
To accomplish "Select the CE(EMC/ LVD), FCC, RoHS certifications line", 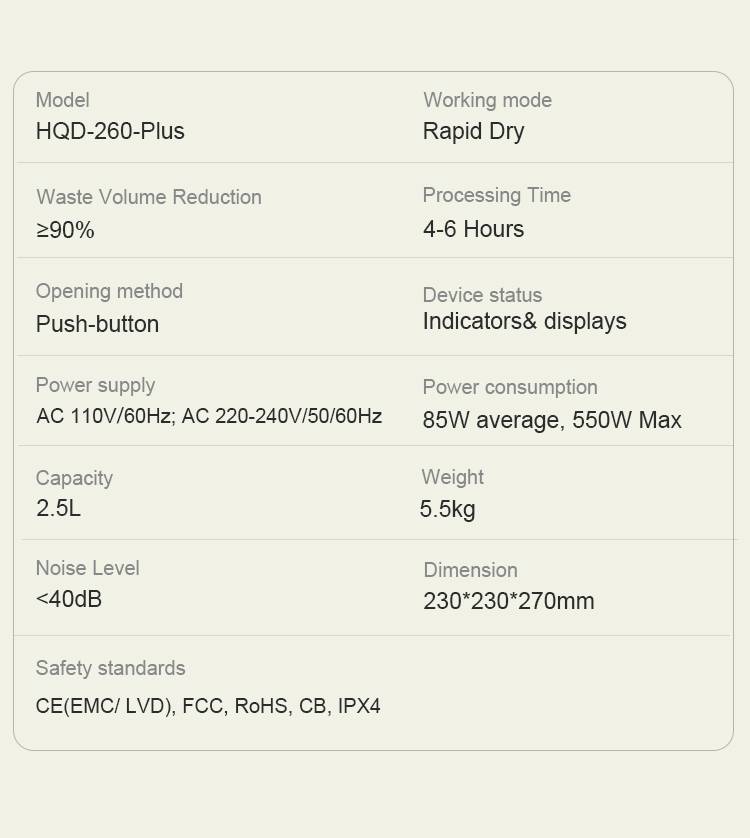I will click(208, 706).
